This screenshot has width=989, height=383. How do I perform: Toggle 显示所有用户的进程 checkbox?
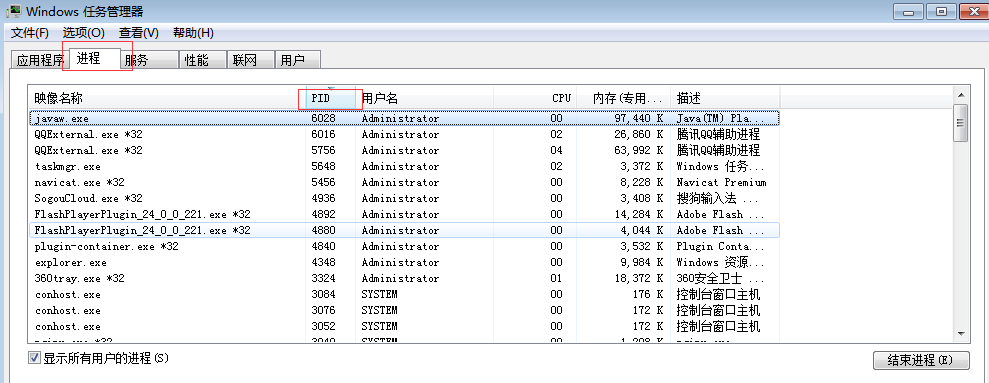[34, 358]
